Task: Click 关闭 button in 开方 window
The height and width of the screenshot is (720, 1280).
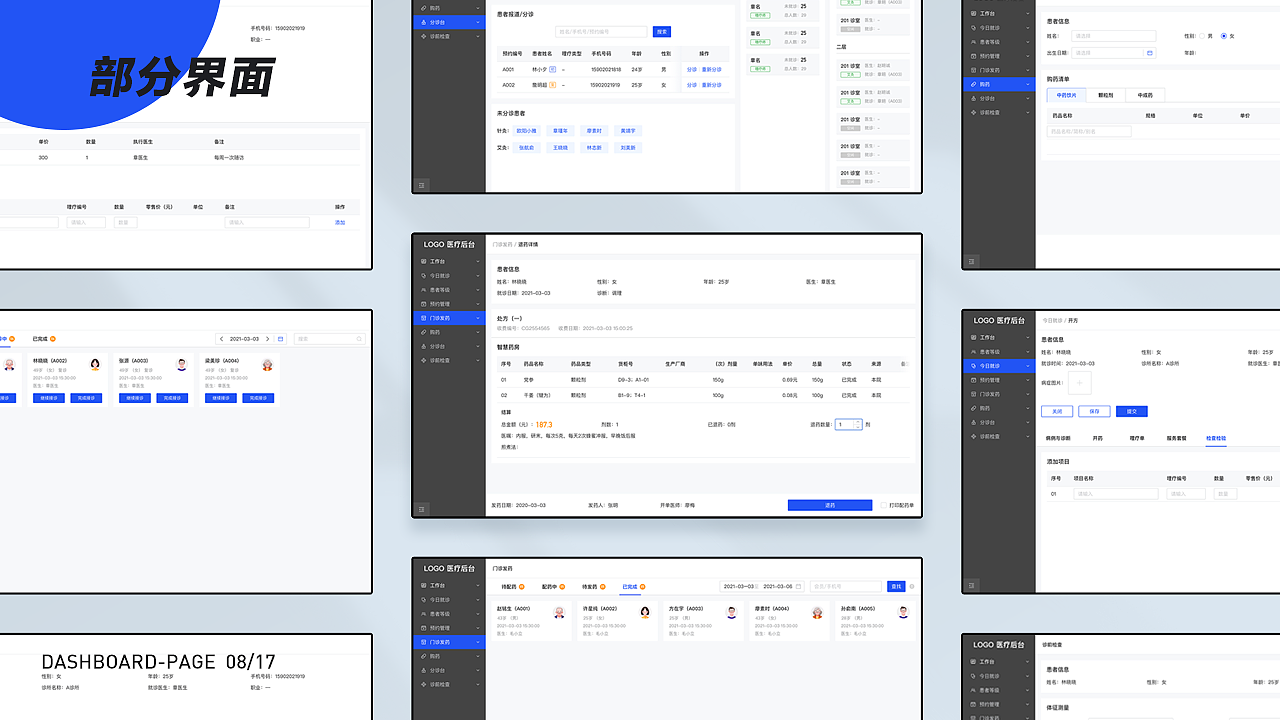Action: [x=1057, y=411]
